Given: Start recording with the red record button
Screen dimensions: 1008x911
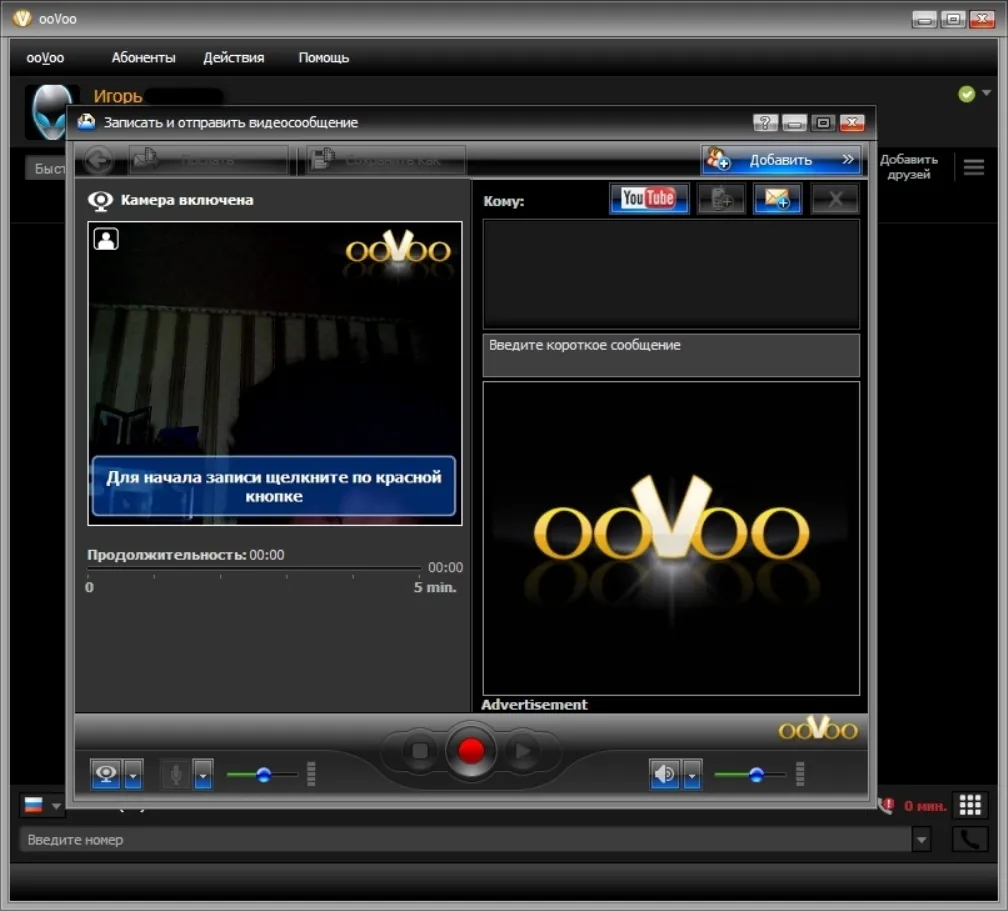Looking at the screenshot, I should pyautogui.click(x=471, y=750).
